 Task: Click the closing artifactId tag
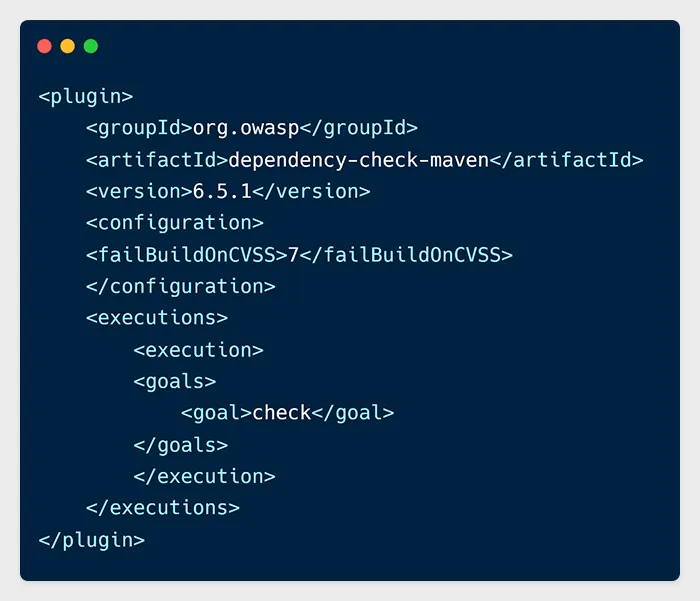pyautogui.click(x=567, y=160)
